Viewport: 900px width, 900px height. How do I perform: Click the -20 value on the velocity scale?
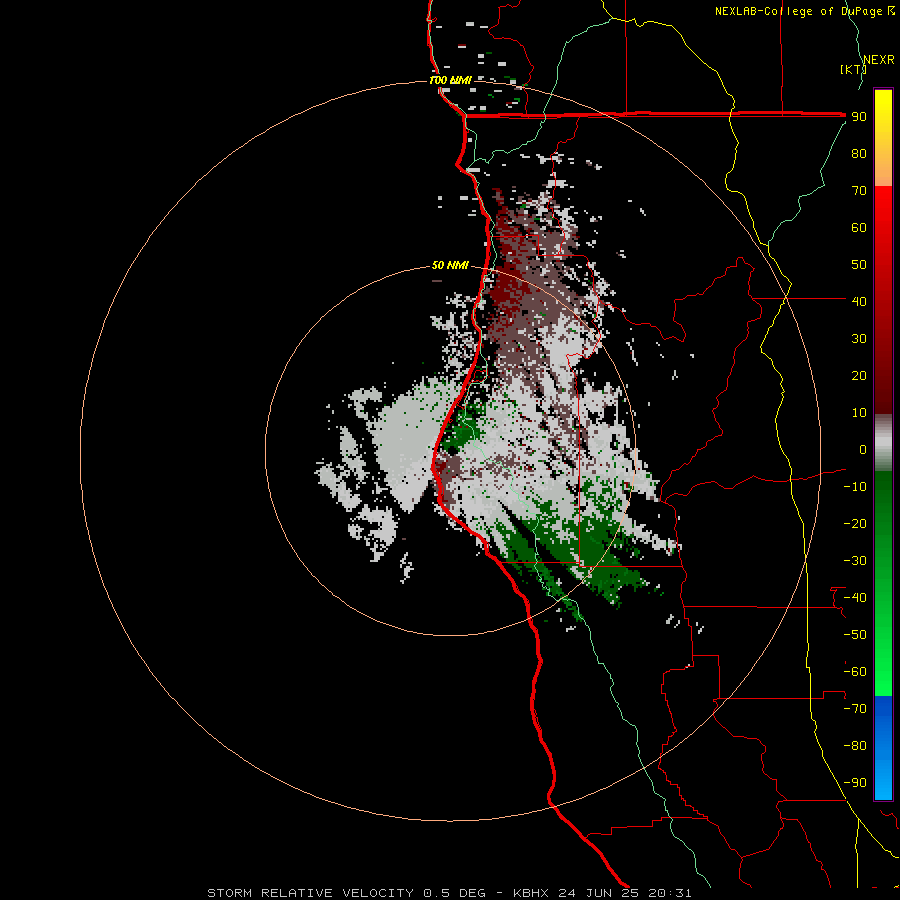click(x=855, y=523)
